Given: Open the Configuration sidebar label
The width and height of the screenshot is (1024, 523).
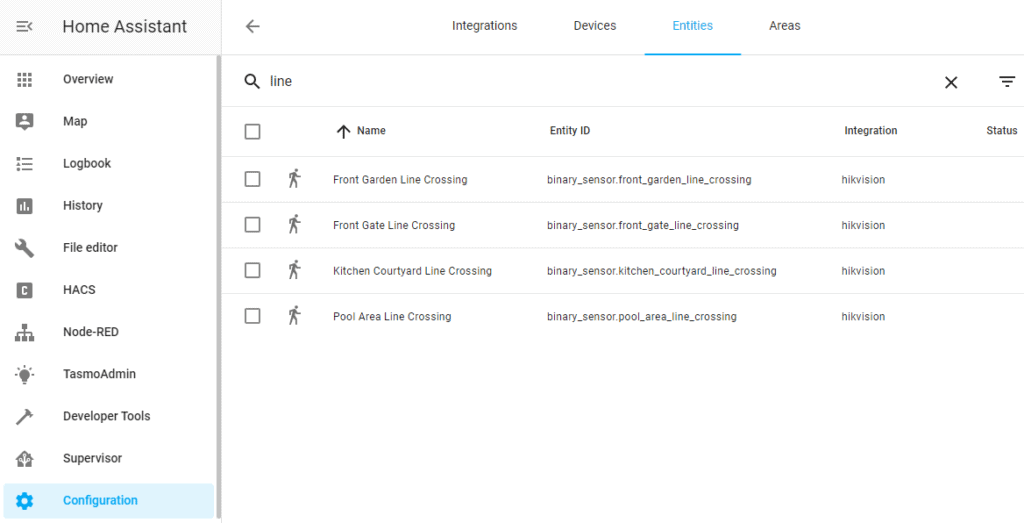Looking at the screenshot, I should coord(100,501).
